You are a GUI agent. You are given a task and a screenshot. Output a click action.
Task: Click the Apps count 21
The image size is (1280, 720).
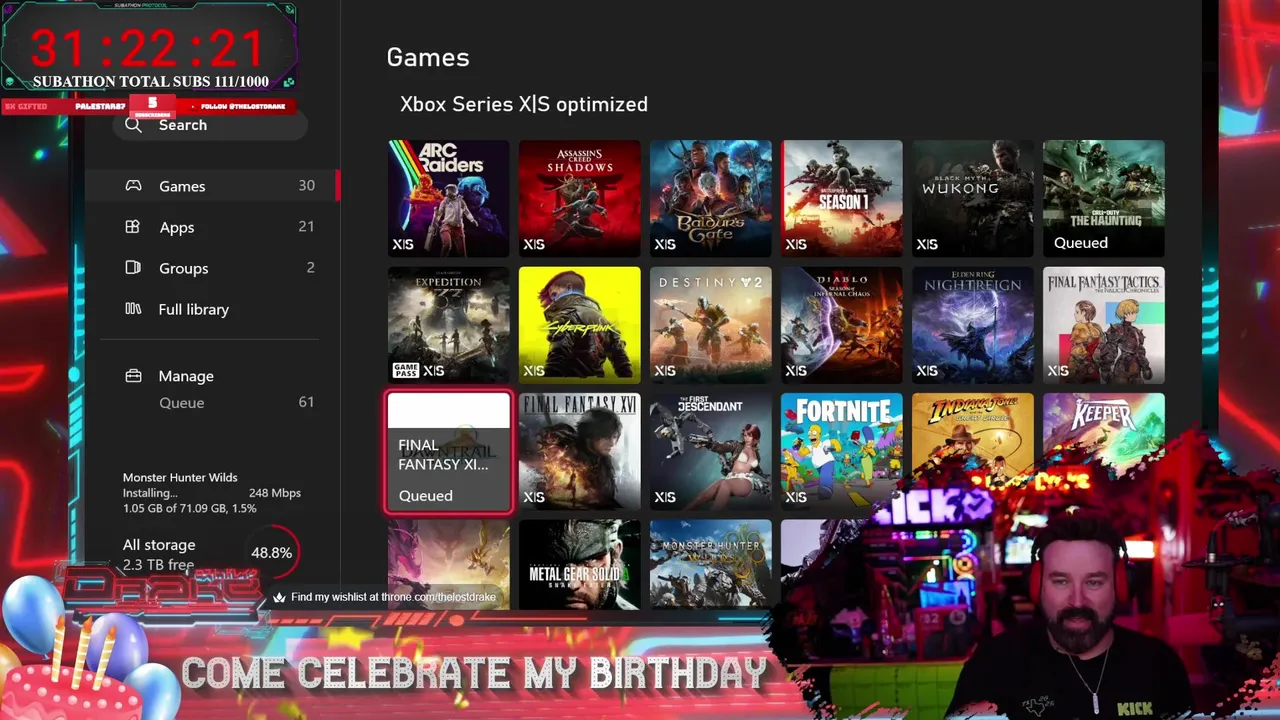point(306,226)
